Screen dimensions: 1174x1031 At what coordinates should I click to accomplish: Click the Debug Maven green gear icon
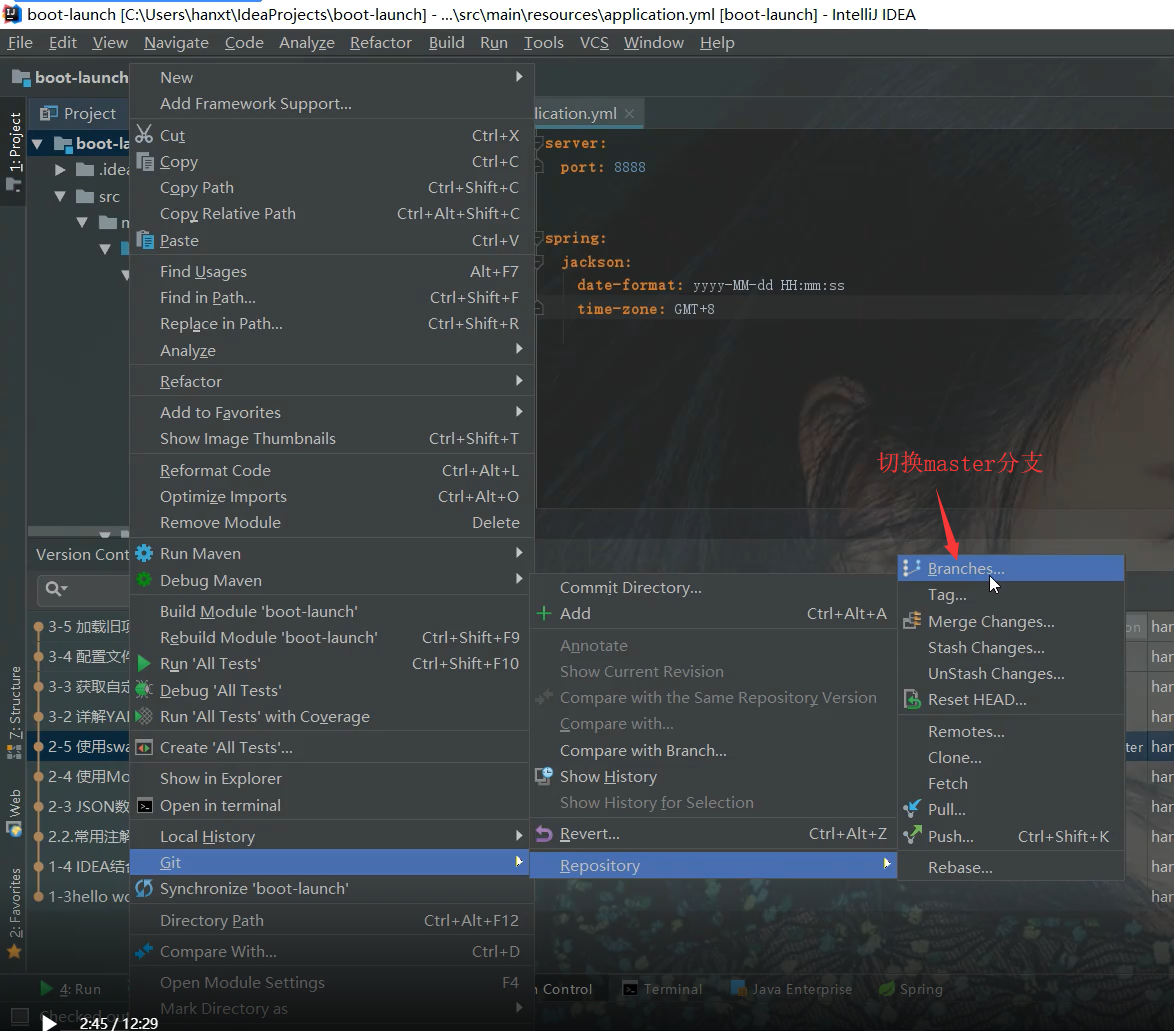(144, 580)
